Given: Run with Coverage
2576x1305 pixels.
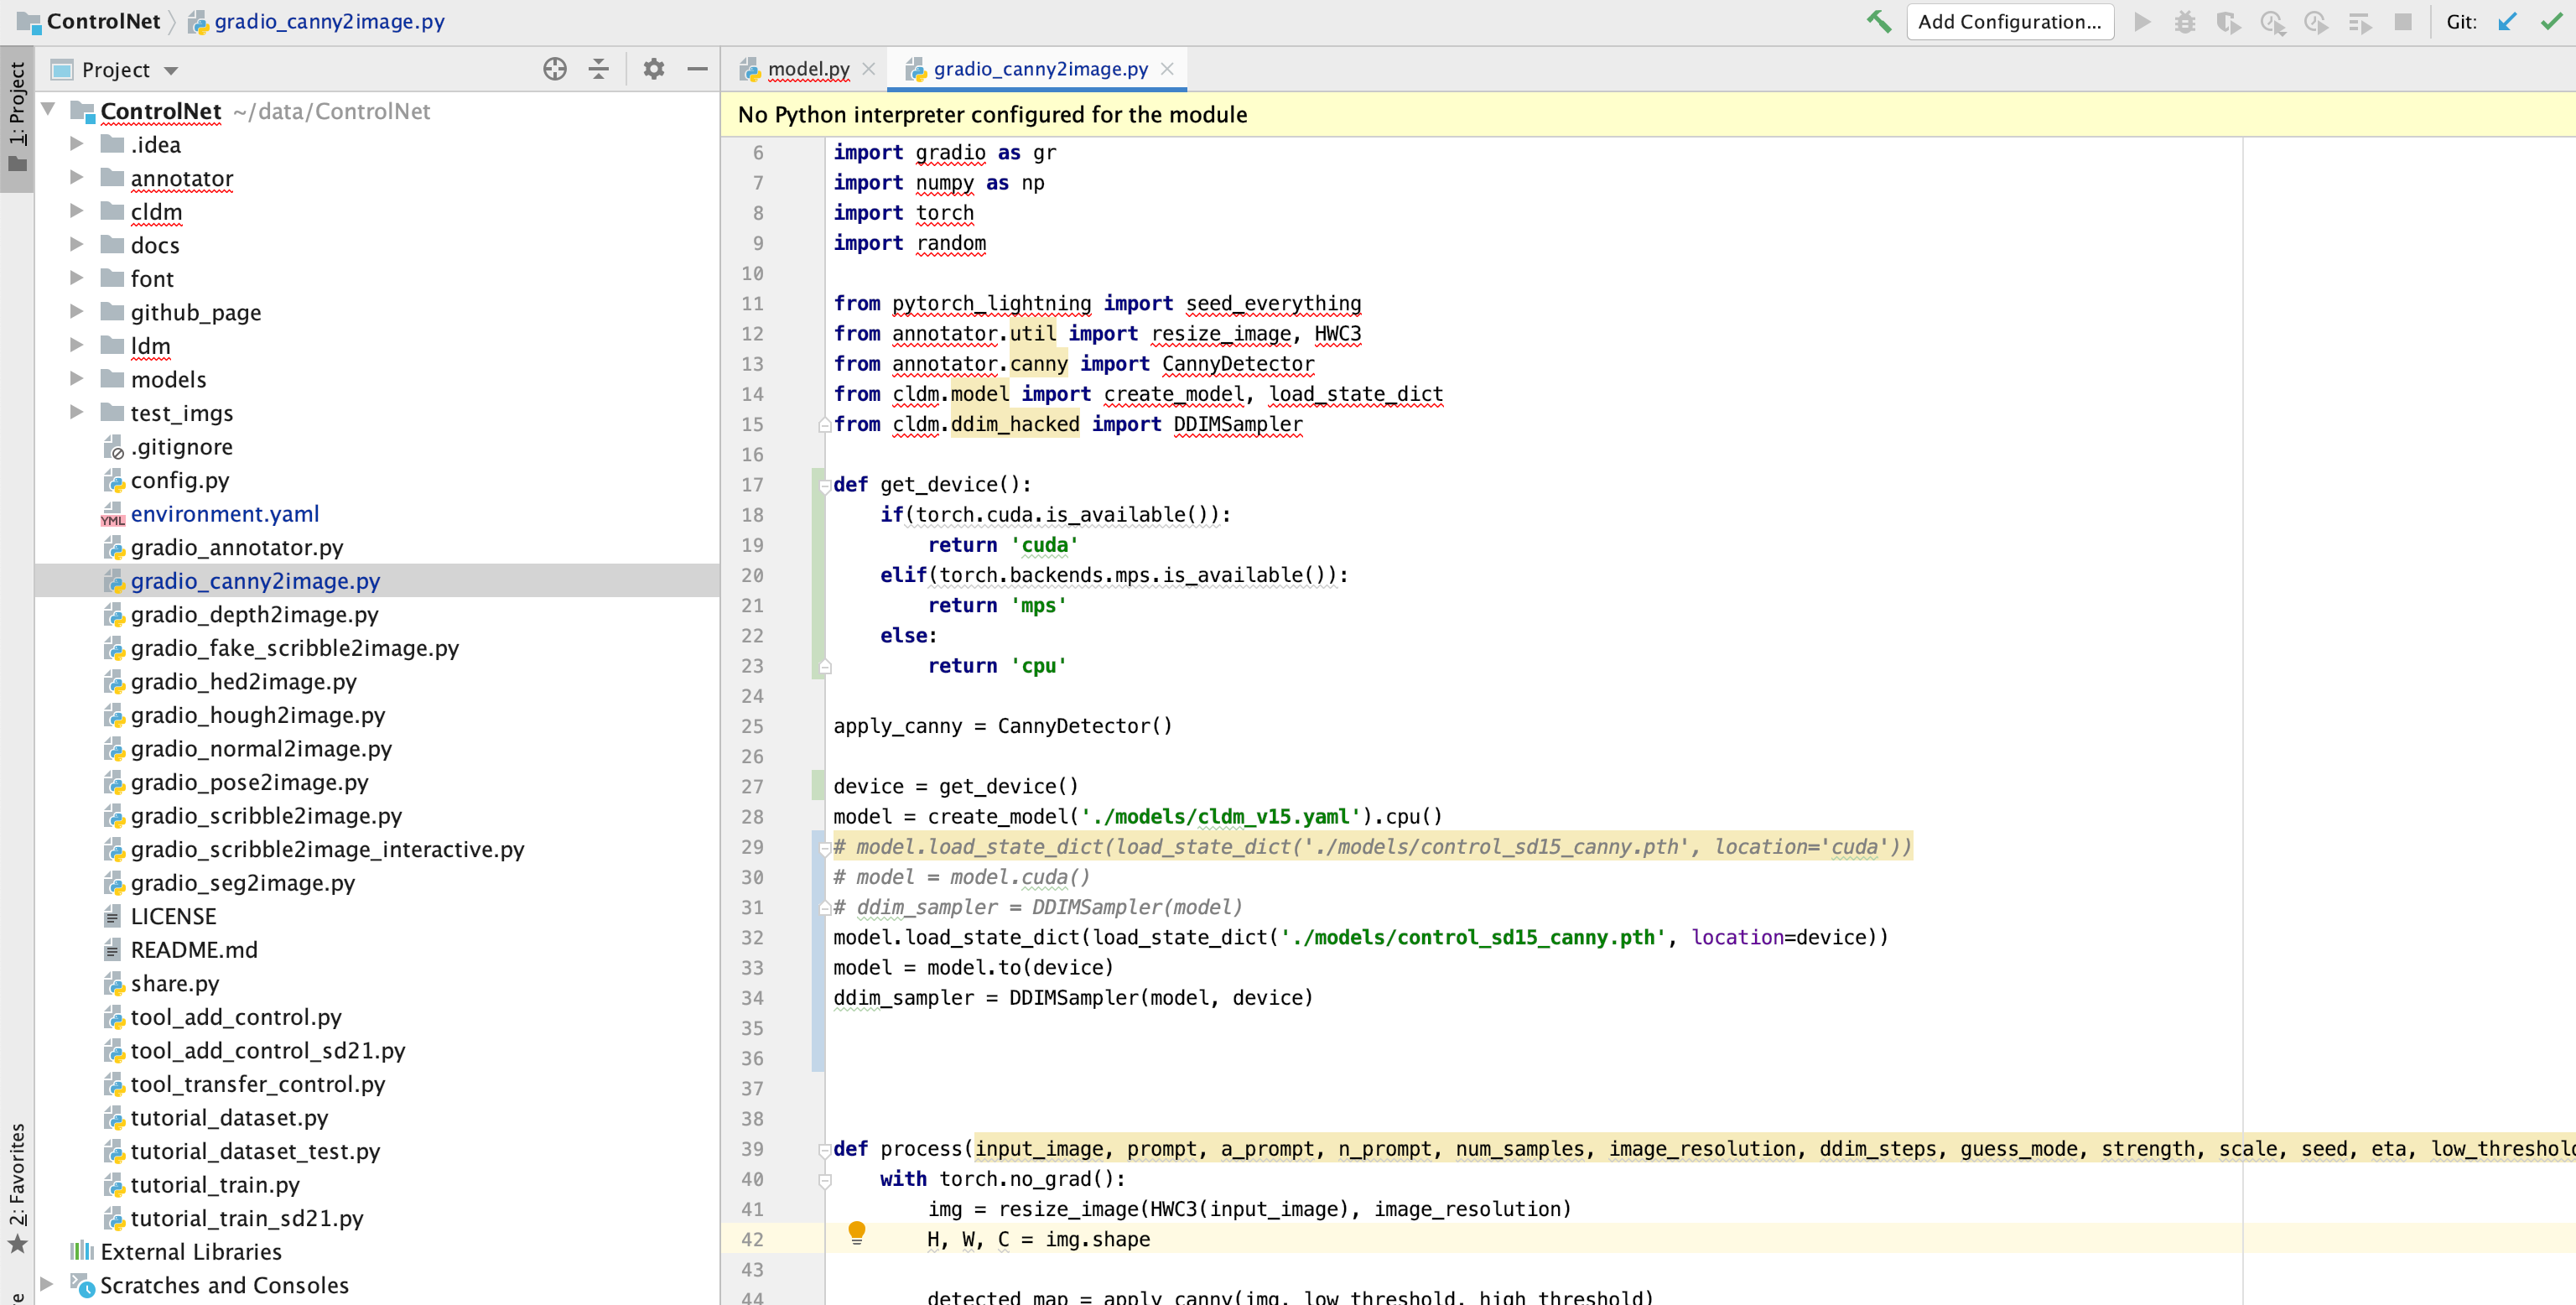Looking at the screenshot, I should click(x=2229, y=22).
